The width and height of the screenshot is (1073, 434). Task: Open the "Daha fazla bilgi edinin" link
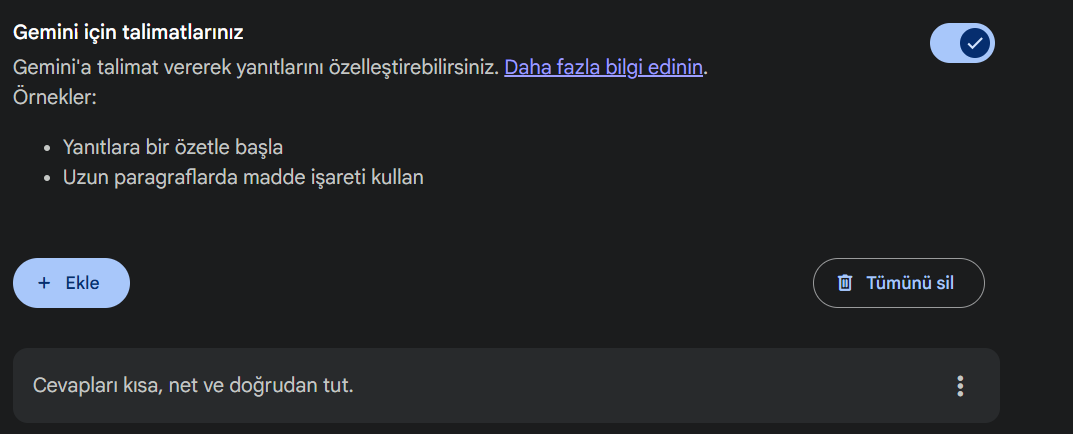(605, 68)
